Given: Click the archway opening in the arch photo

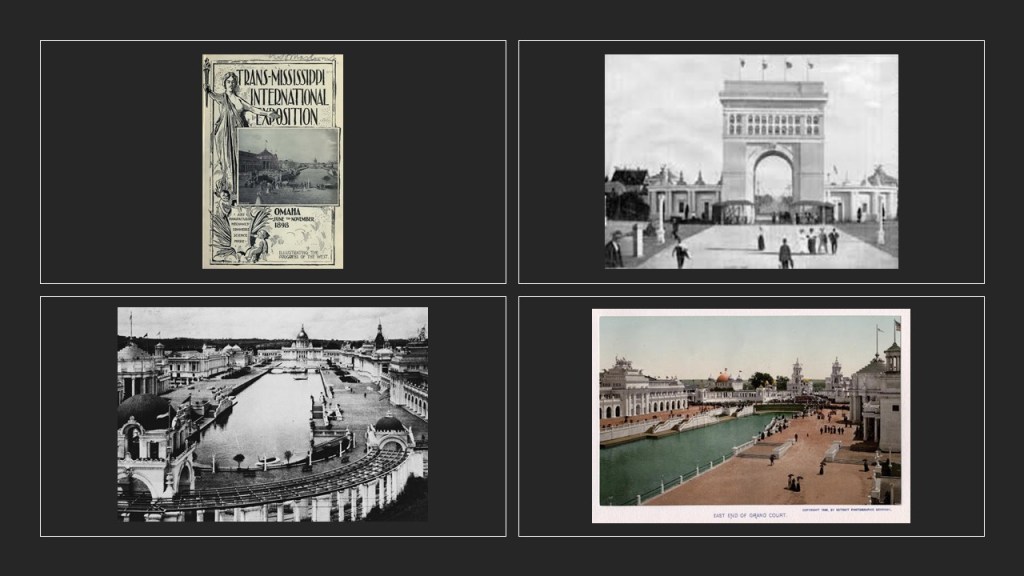Looking at the screenshot, I should pyautogui.click(x=773, y=178).
